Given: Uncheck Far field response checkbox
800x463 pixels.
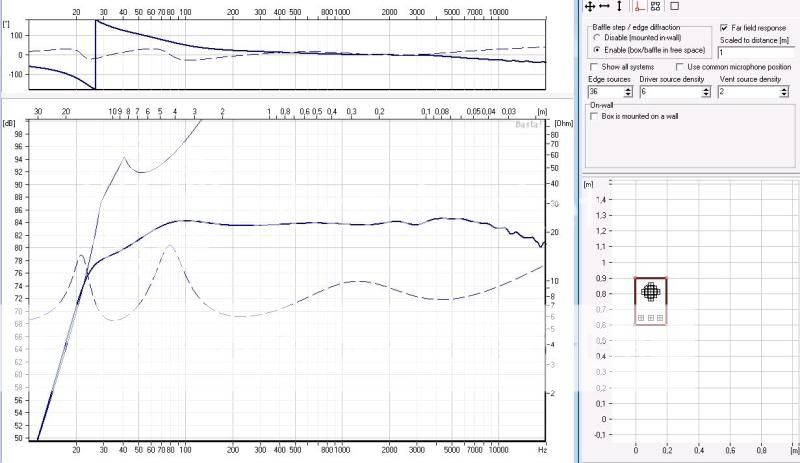Looking at the screenshot, I should [724, 29].
